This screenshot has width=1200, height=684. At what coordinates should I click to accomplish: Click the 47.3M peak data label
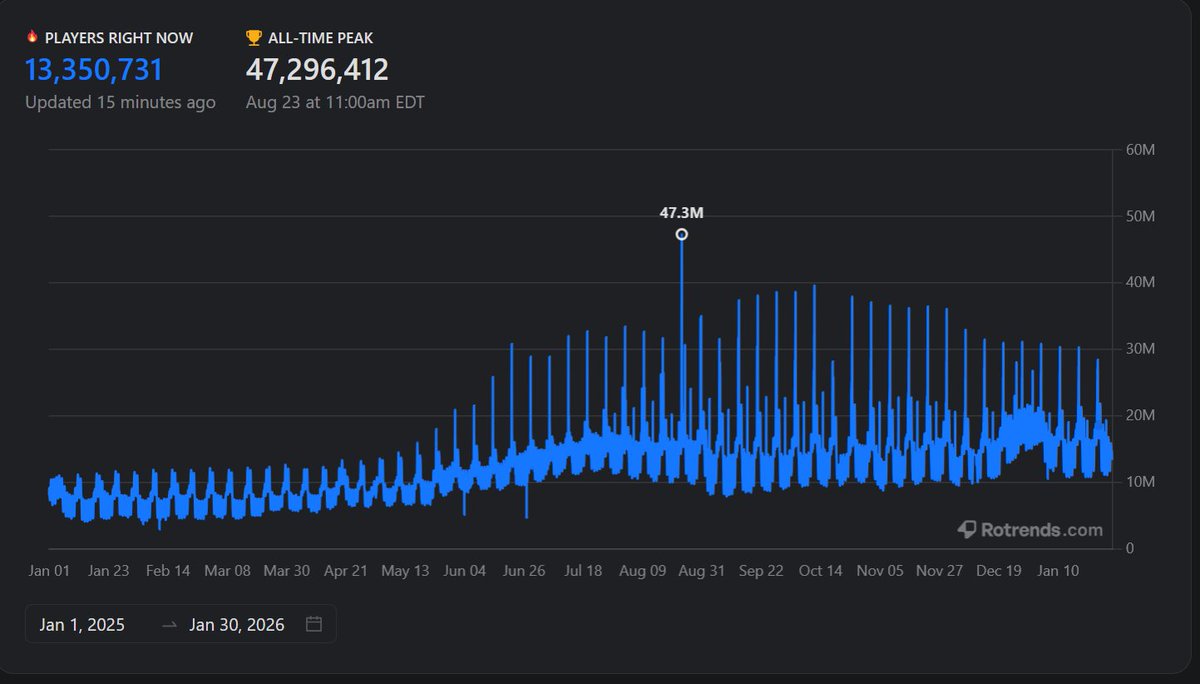681,212
